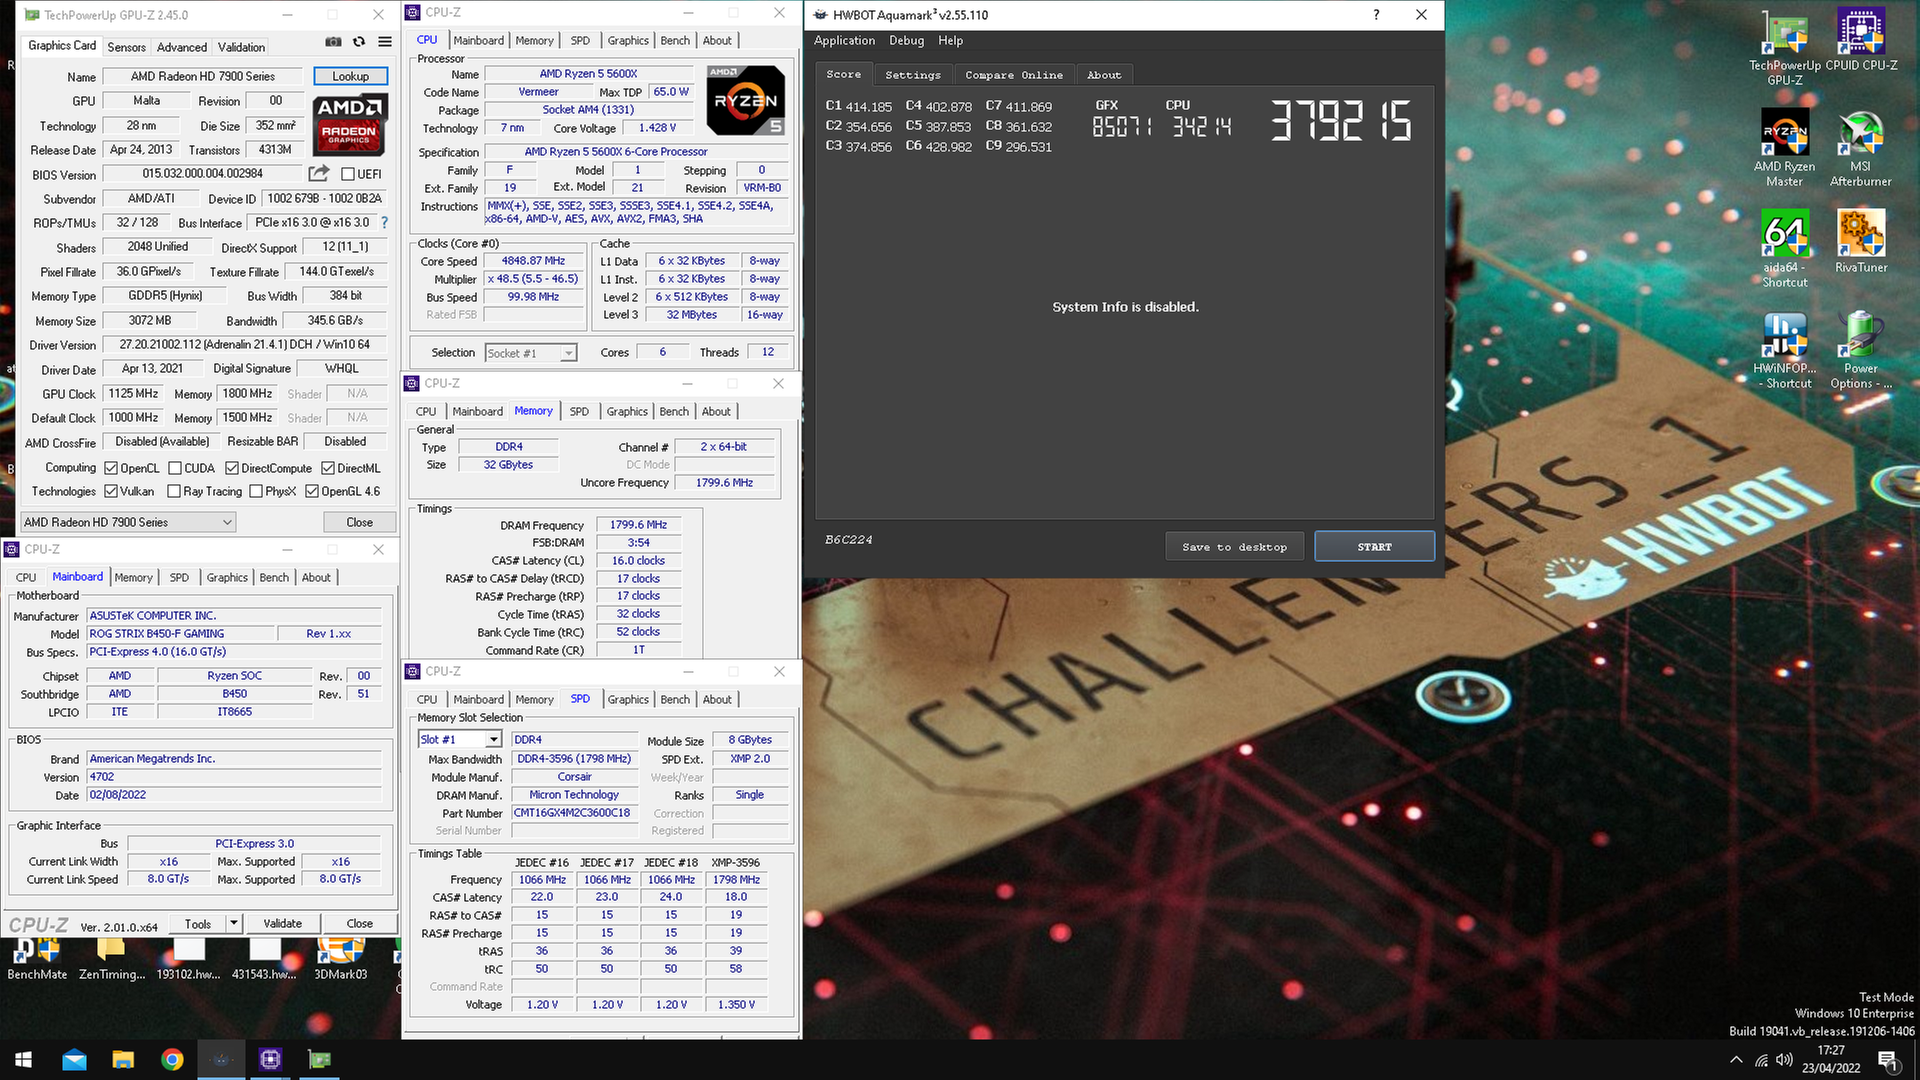Click GPU Name field AMD Radeon HD 7900 Series
The image size is (1920, 1080).
[203, 76]
